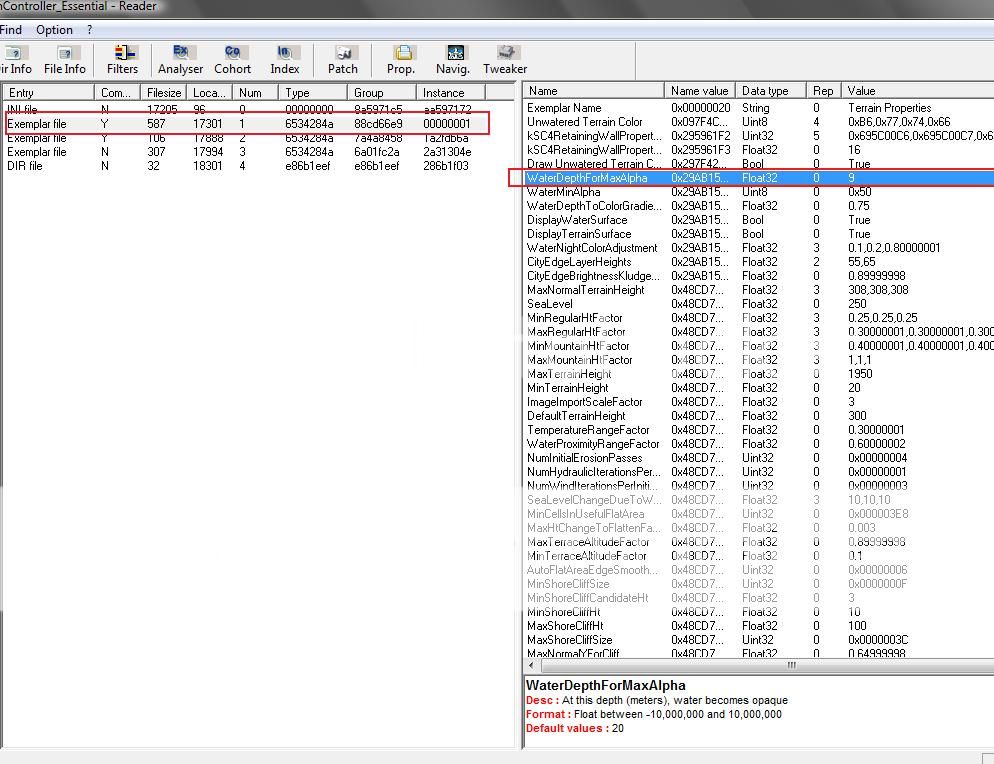Viewport: 994px width, 764px height.
Task: Open the ? help menu
Action: pos(89,30)
